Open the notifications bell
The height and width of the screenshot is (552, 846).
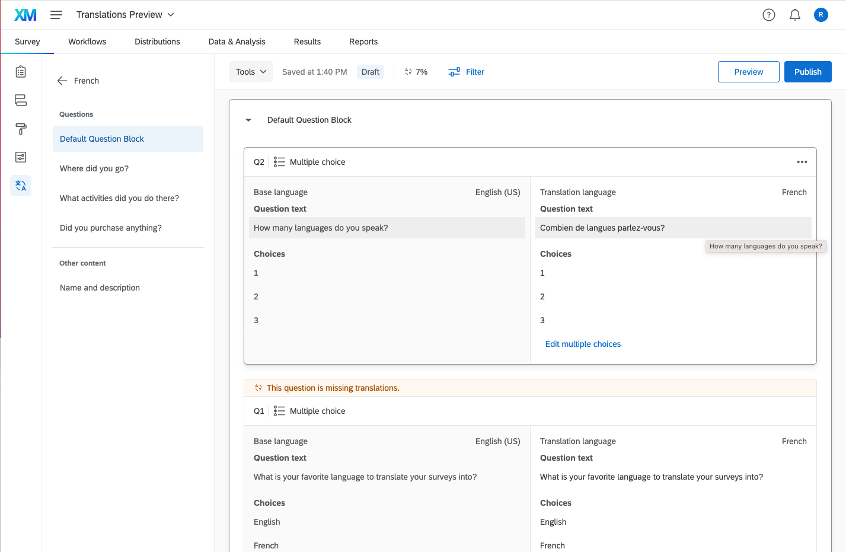tap(795, 15)
